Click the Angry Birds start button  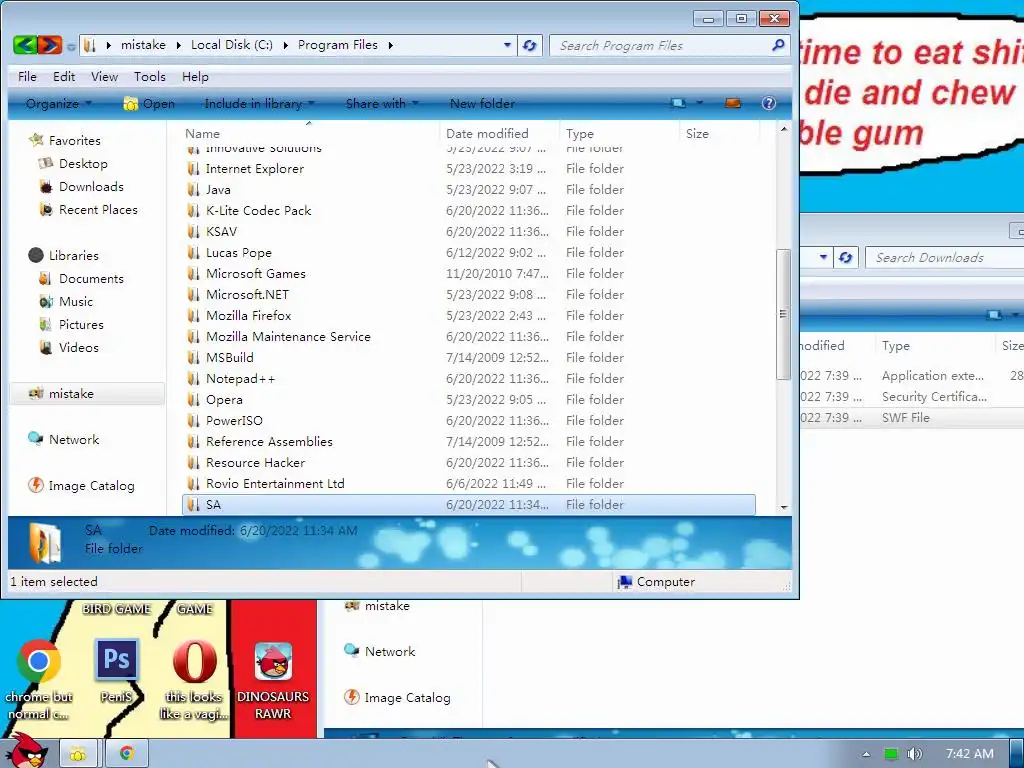click(26, 751)
